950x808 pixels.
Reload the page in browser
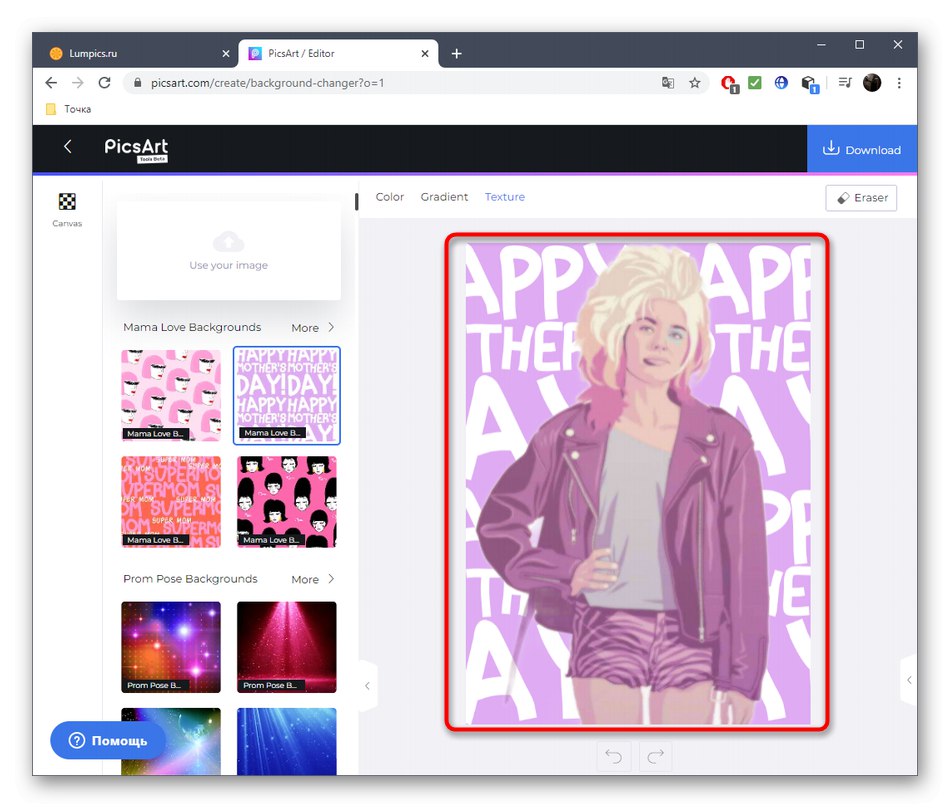coord(106,83)
